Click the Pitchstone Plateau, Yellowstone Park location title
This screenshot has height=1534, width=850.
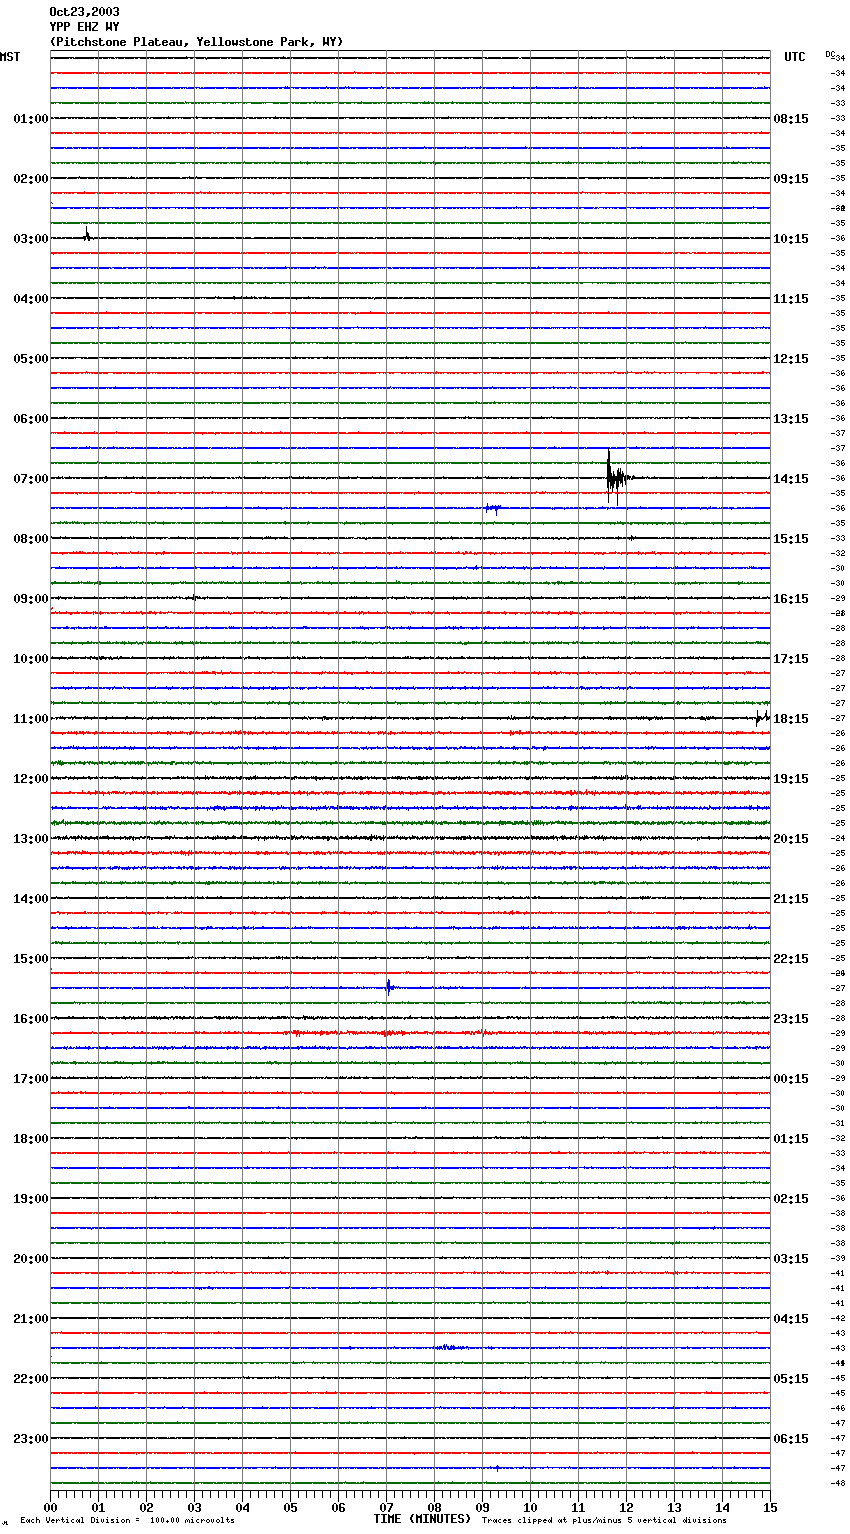click(x=196, y=42)
